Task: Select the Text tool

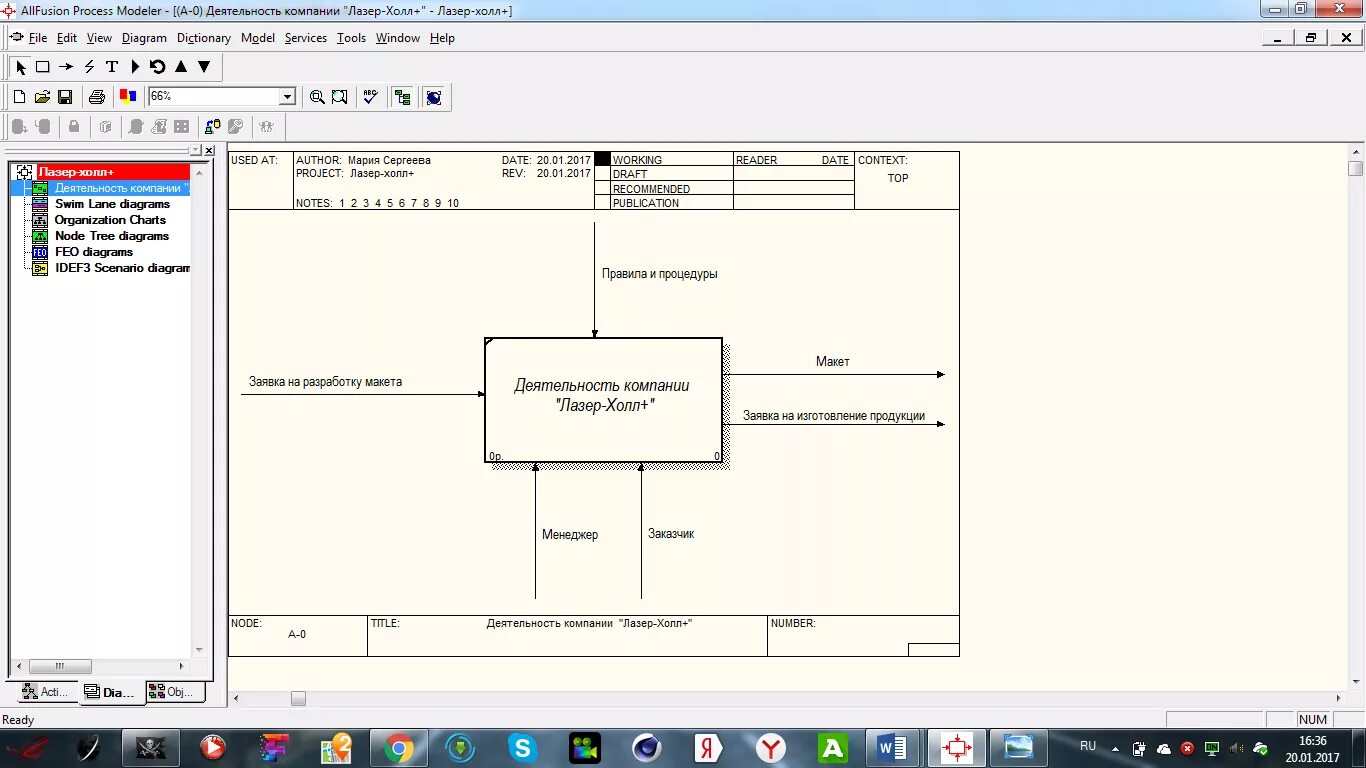Action: coord(112,67)
